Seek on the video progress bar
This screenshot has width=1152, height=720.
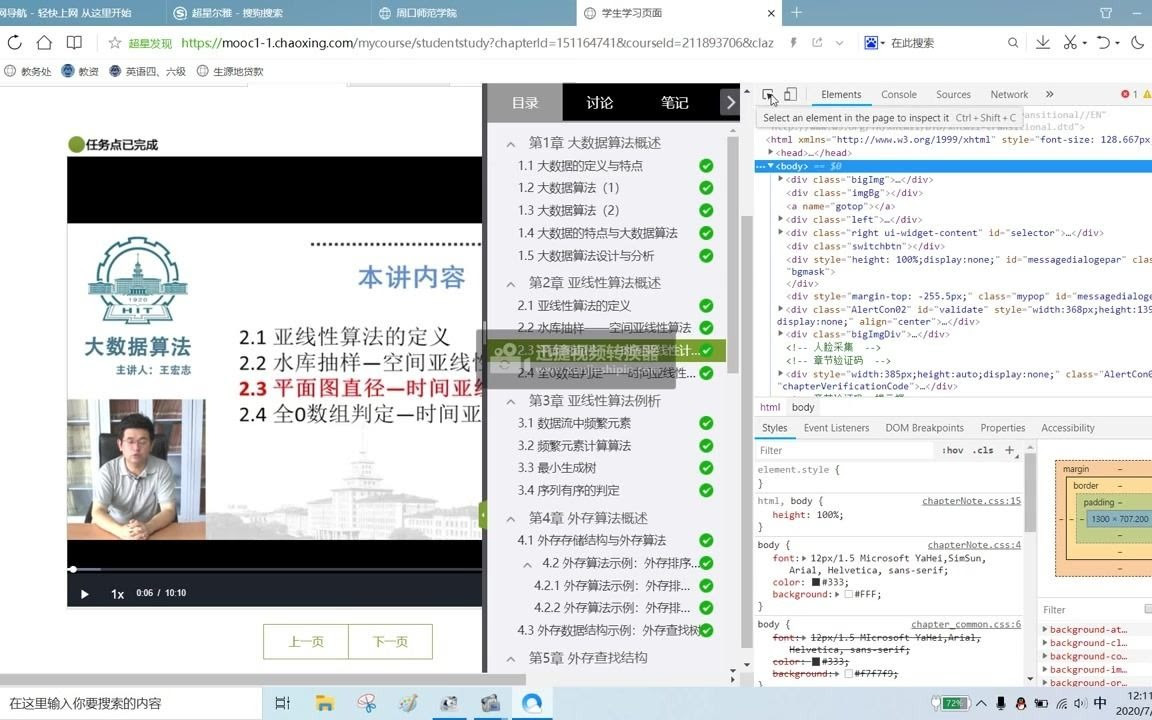point(276,569)
